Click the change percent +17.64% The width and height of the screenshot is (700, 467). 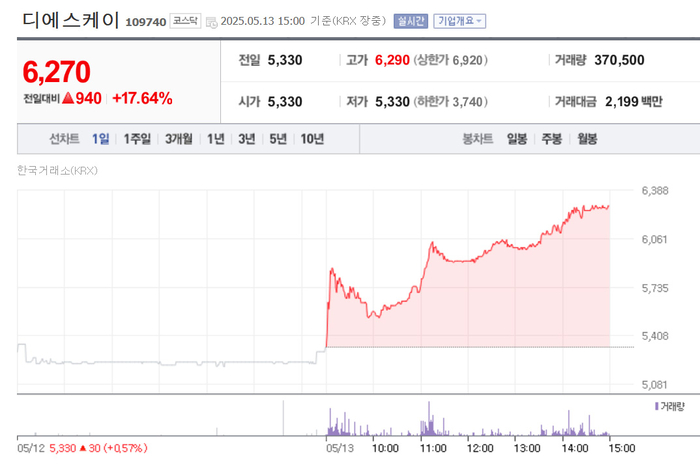point(142,98)
